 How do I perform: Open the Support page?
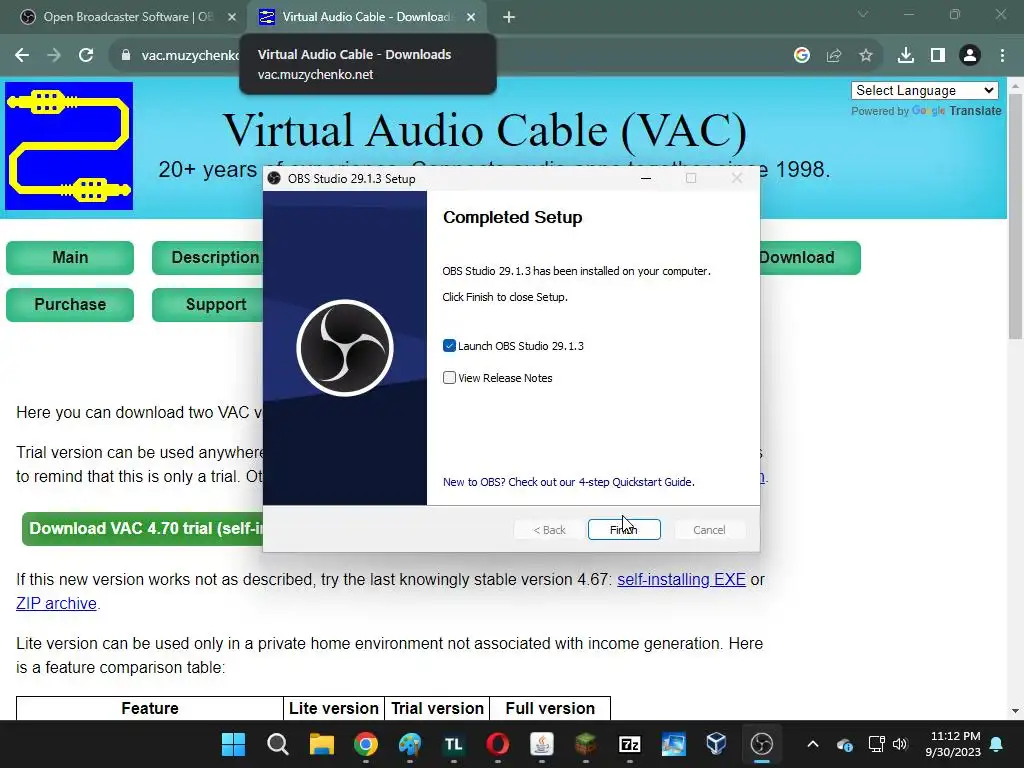(208, 304)
